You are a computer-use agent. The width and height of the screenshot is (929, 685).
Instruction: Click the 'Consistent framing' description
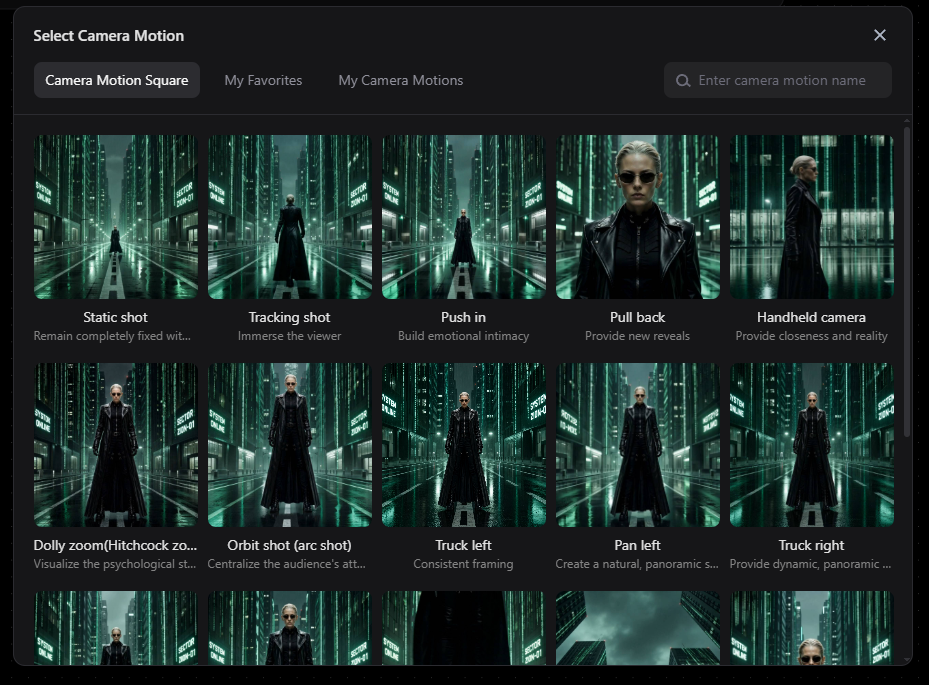(x=463, y=564)
